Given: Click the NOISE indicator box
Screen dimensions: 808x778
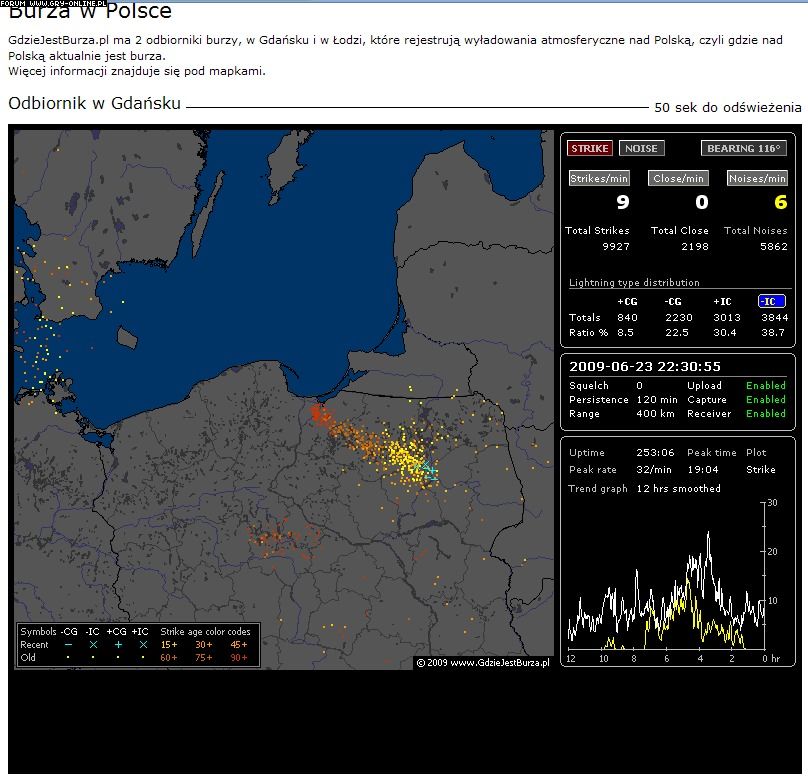Looking at the screenshot, I should 641,148.
